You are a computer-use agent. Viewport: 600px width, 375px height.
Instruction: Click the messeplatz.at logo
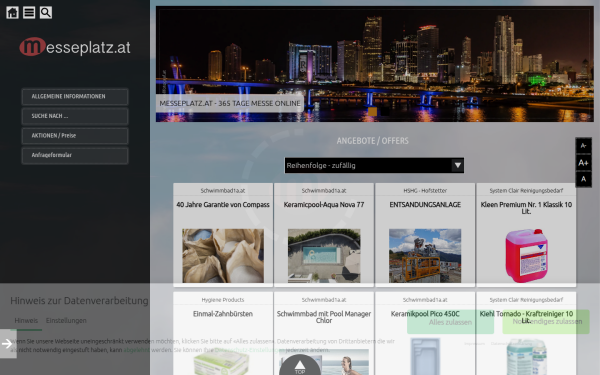[75, 47]
